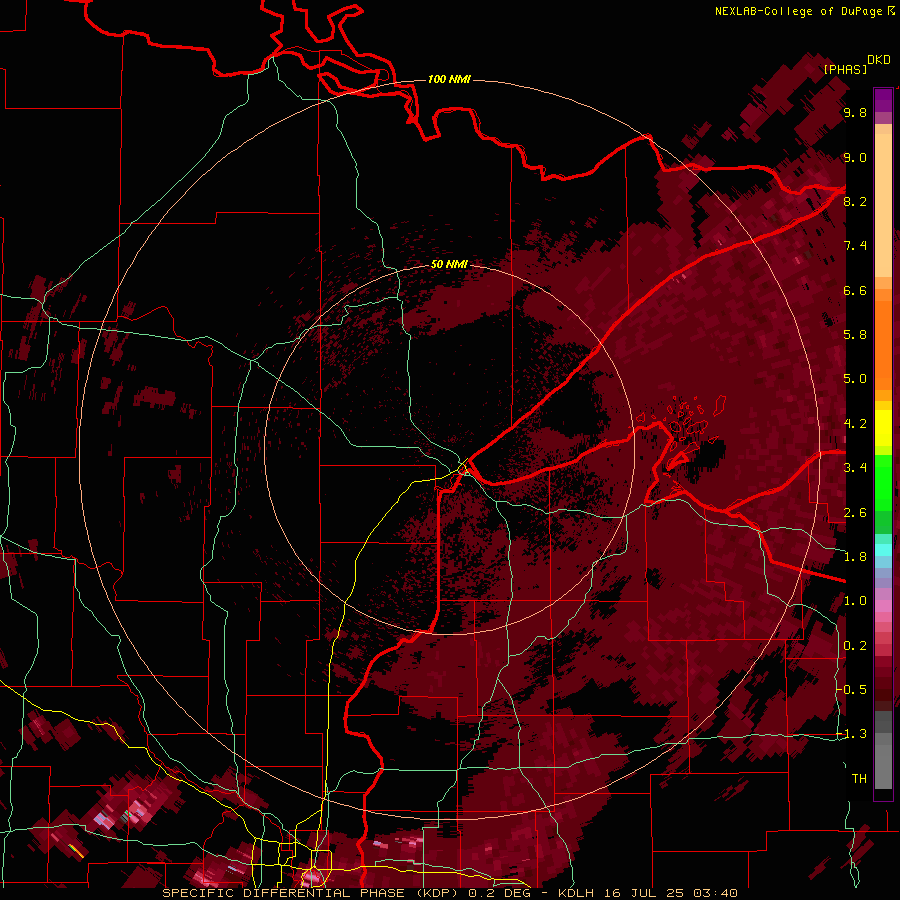
Task: Click the 7.4 legend value
Action: click(855, 246)
